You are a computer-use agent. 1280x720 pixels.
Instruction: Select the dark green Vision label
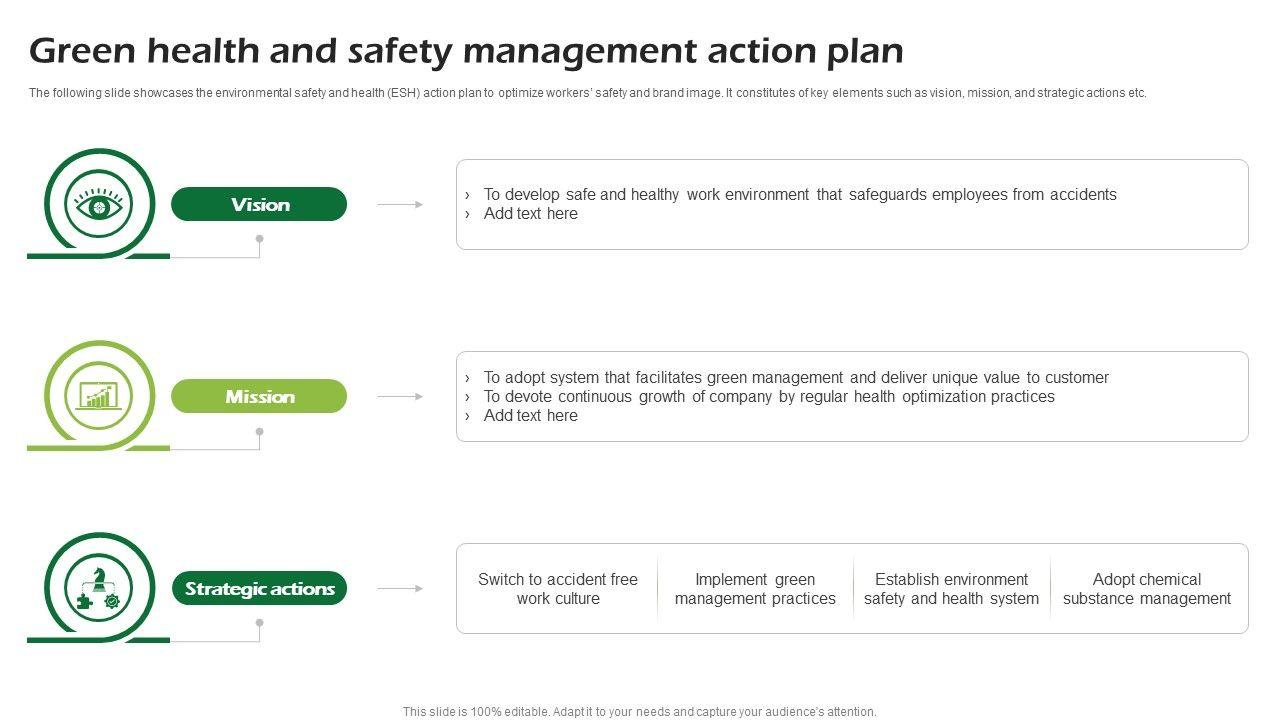pos(259,205)
